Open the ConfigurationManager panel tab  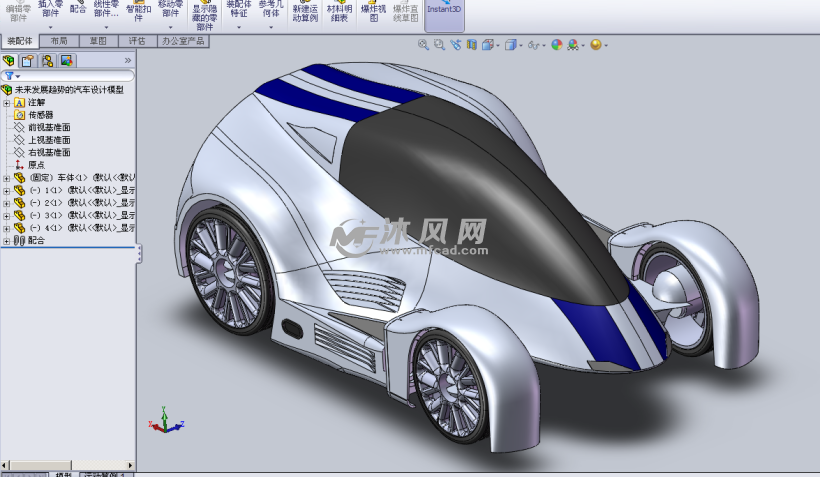point(47,61)
